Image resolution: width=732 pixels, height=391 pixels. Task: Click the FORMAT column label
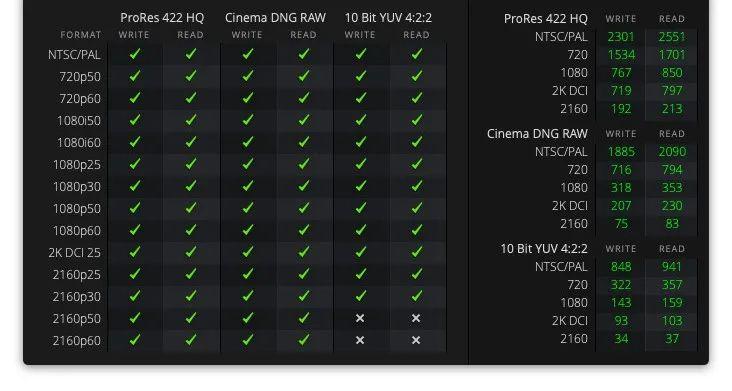(81, 35)
